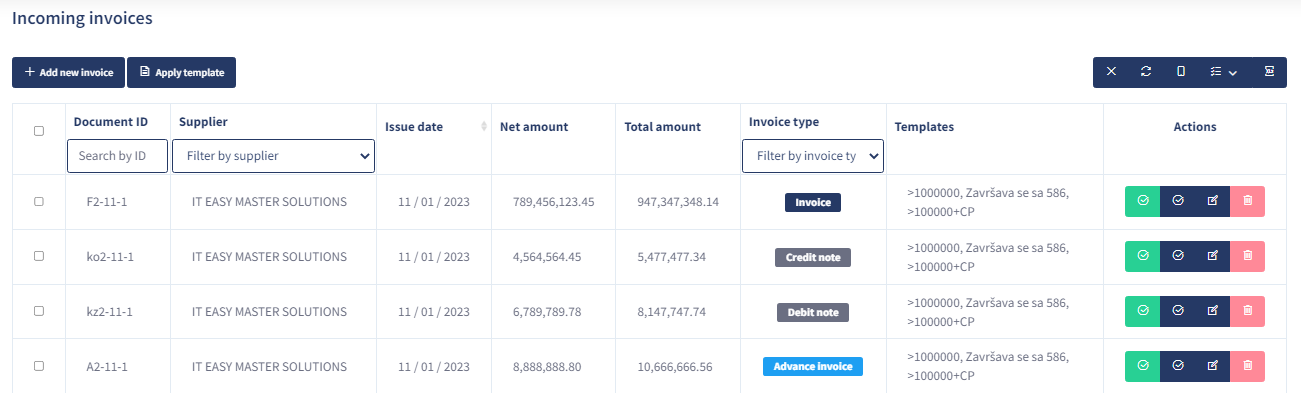Click Document ID column header
Screen dimensions: 1301x393
tap(111, 122)
